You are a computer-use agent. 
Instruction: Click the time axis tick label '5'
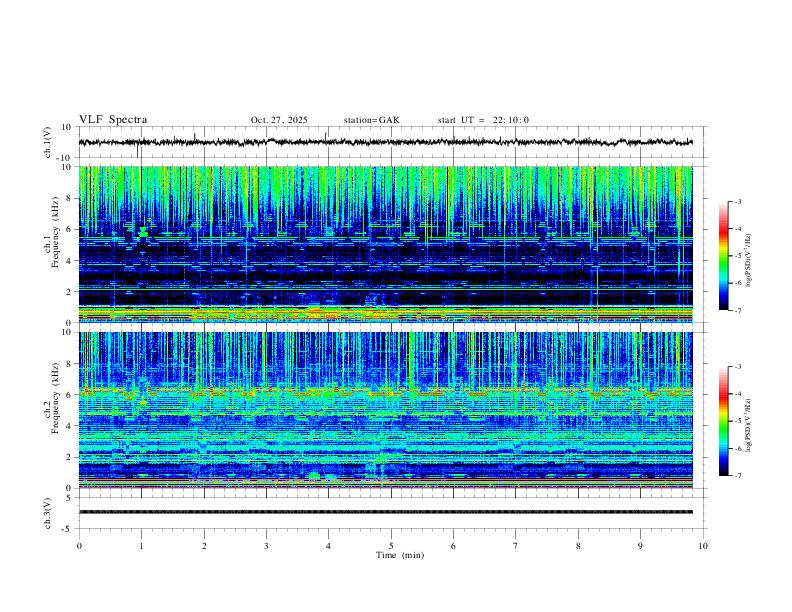391,546
